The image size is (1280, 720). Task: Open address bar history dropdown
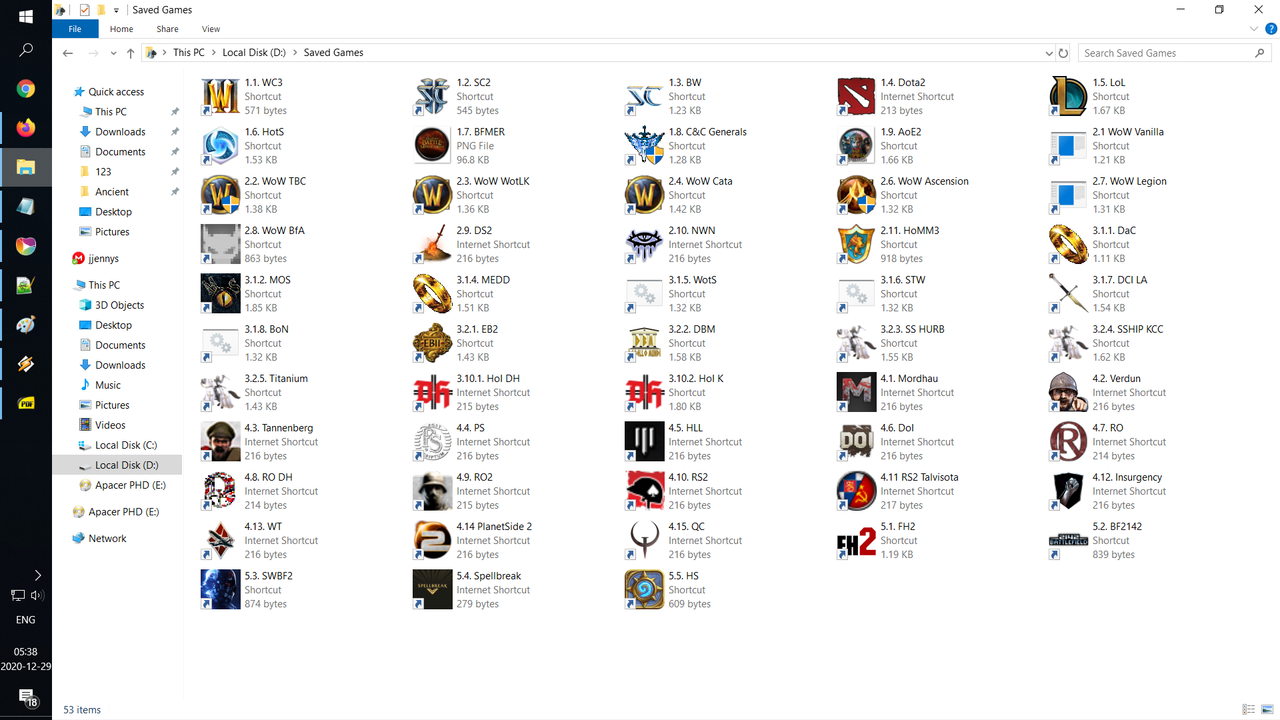(1048, 53)
